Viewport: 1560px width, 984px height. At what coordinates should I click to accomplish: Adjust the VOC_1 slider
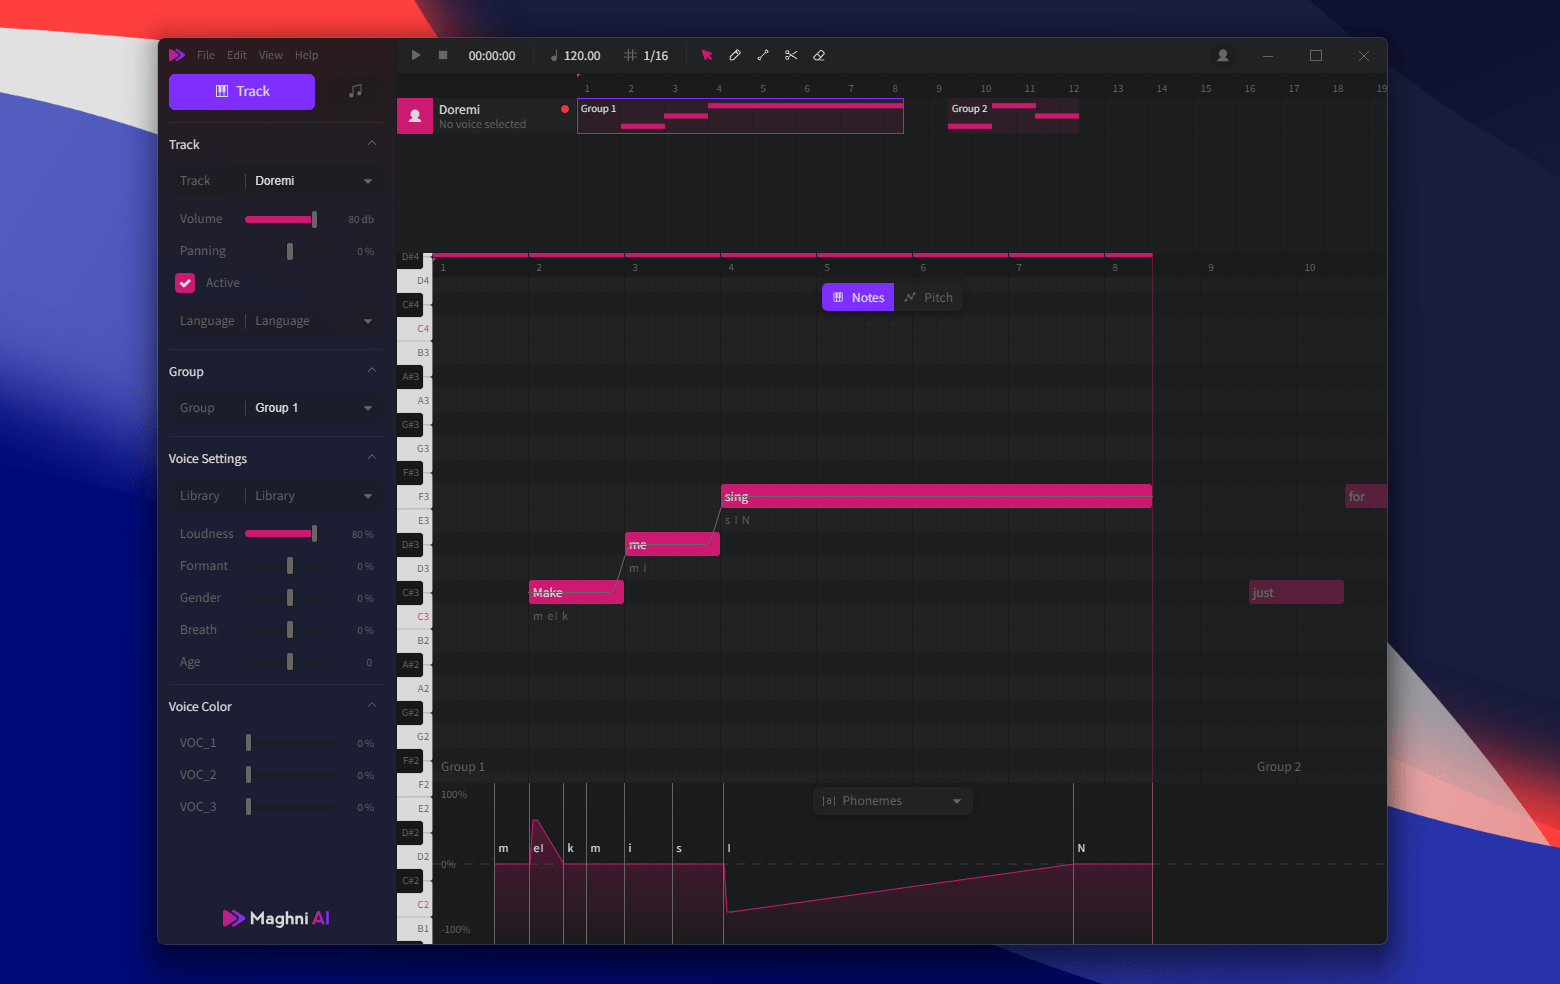pos(290,743)
